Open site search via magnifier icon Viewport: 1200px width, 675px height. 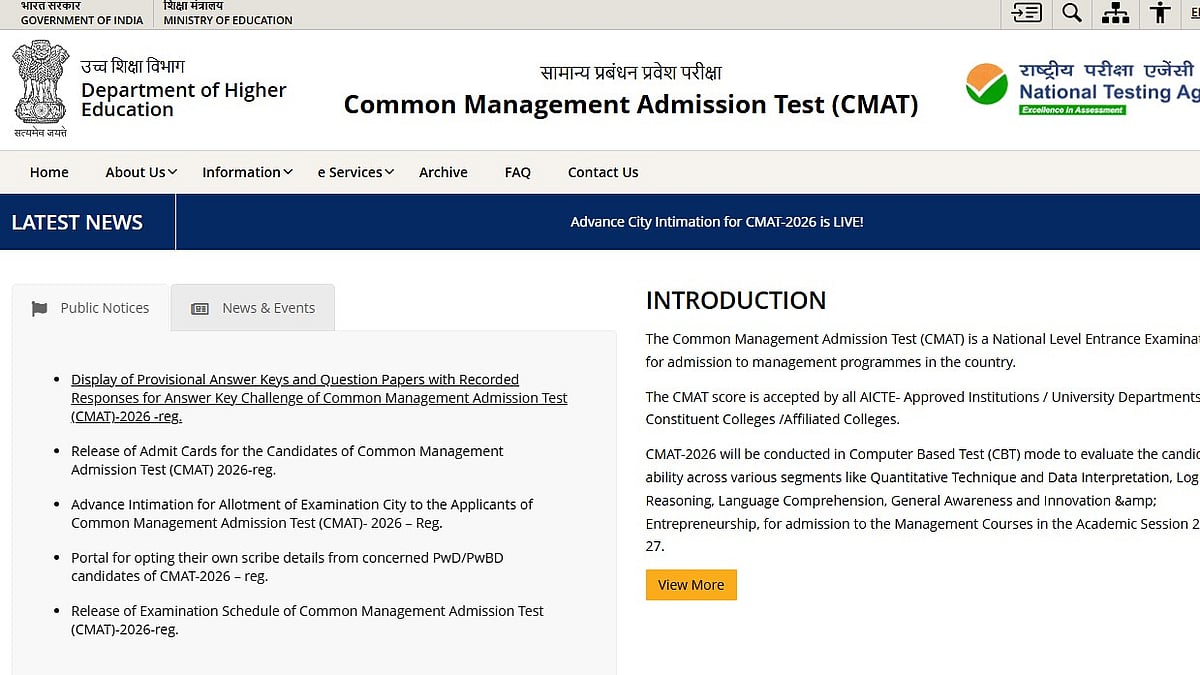tap(1071, 14)
